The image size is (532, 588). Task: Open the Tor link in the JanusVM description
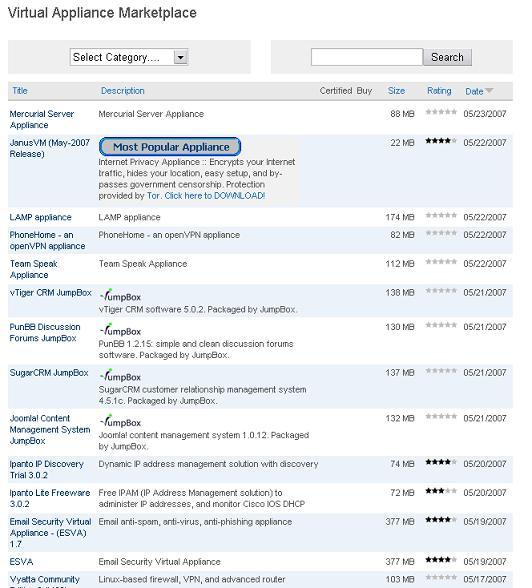tap(153, 196)
